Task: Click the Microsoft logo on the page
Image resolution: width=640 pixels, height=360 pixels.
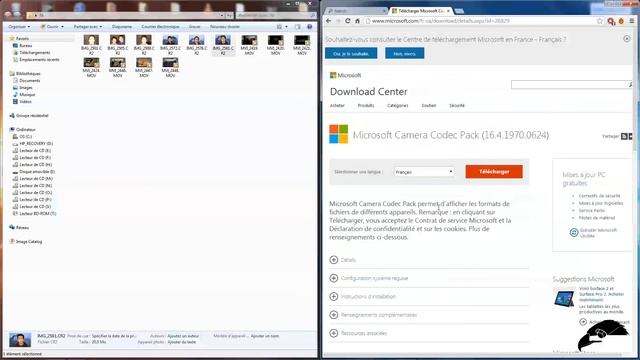Action: pyautogui.click(x=345, y=75)
